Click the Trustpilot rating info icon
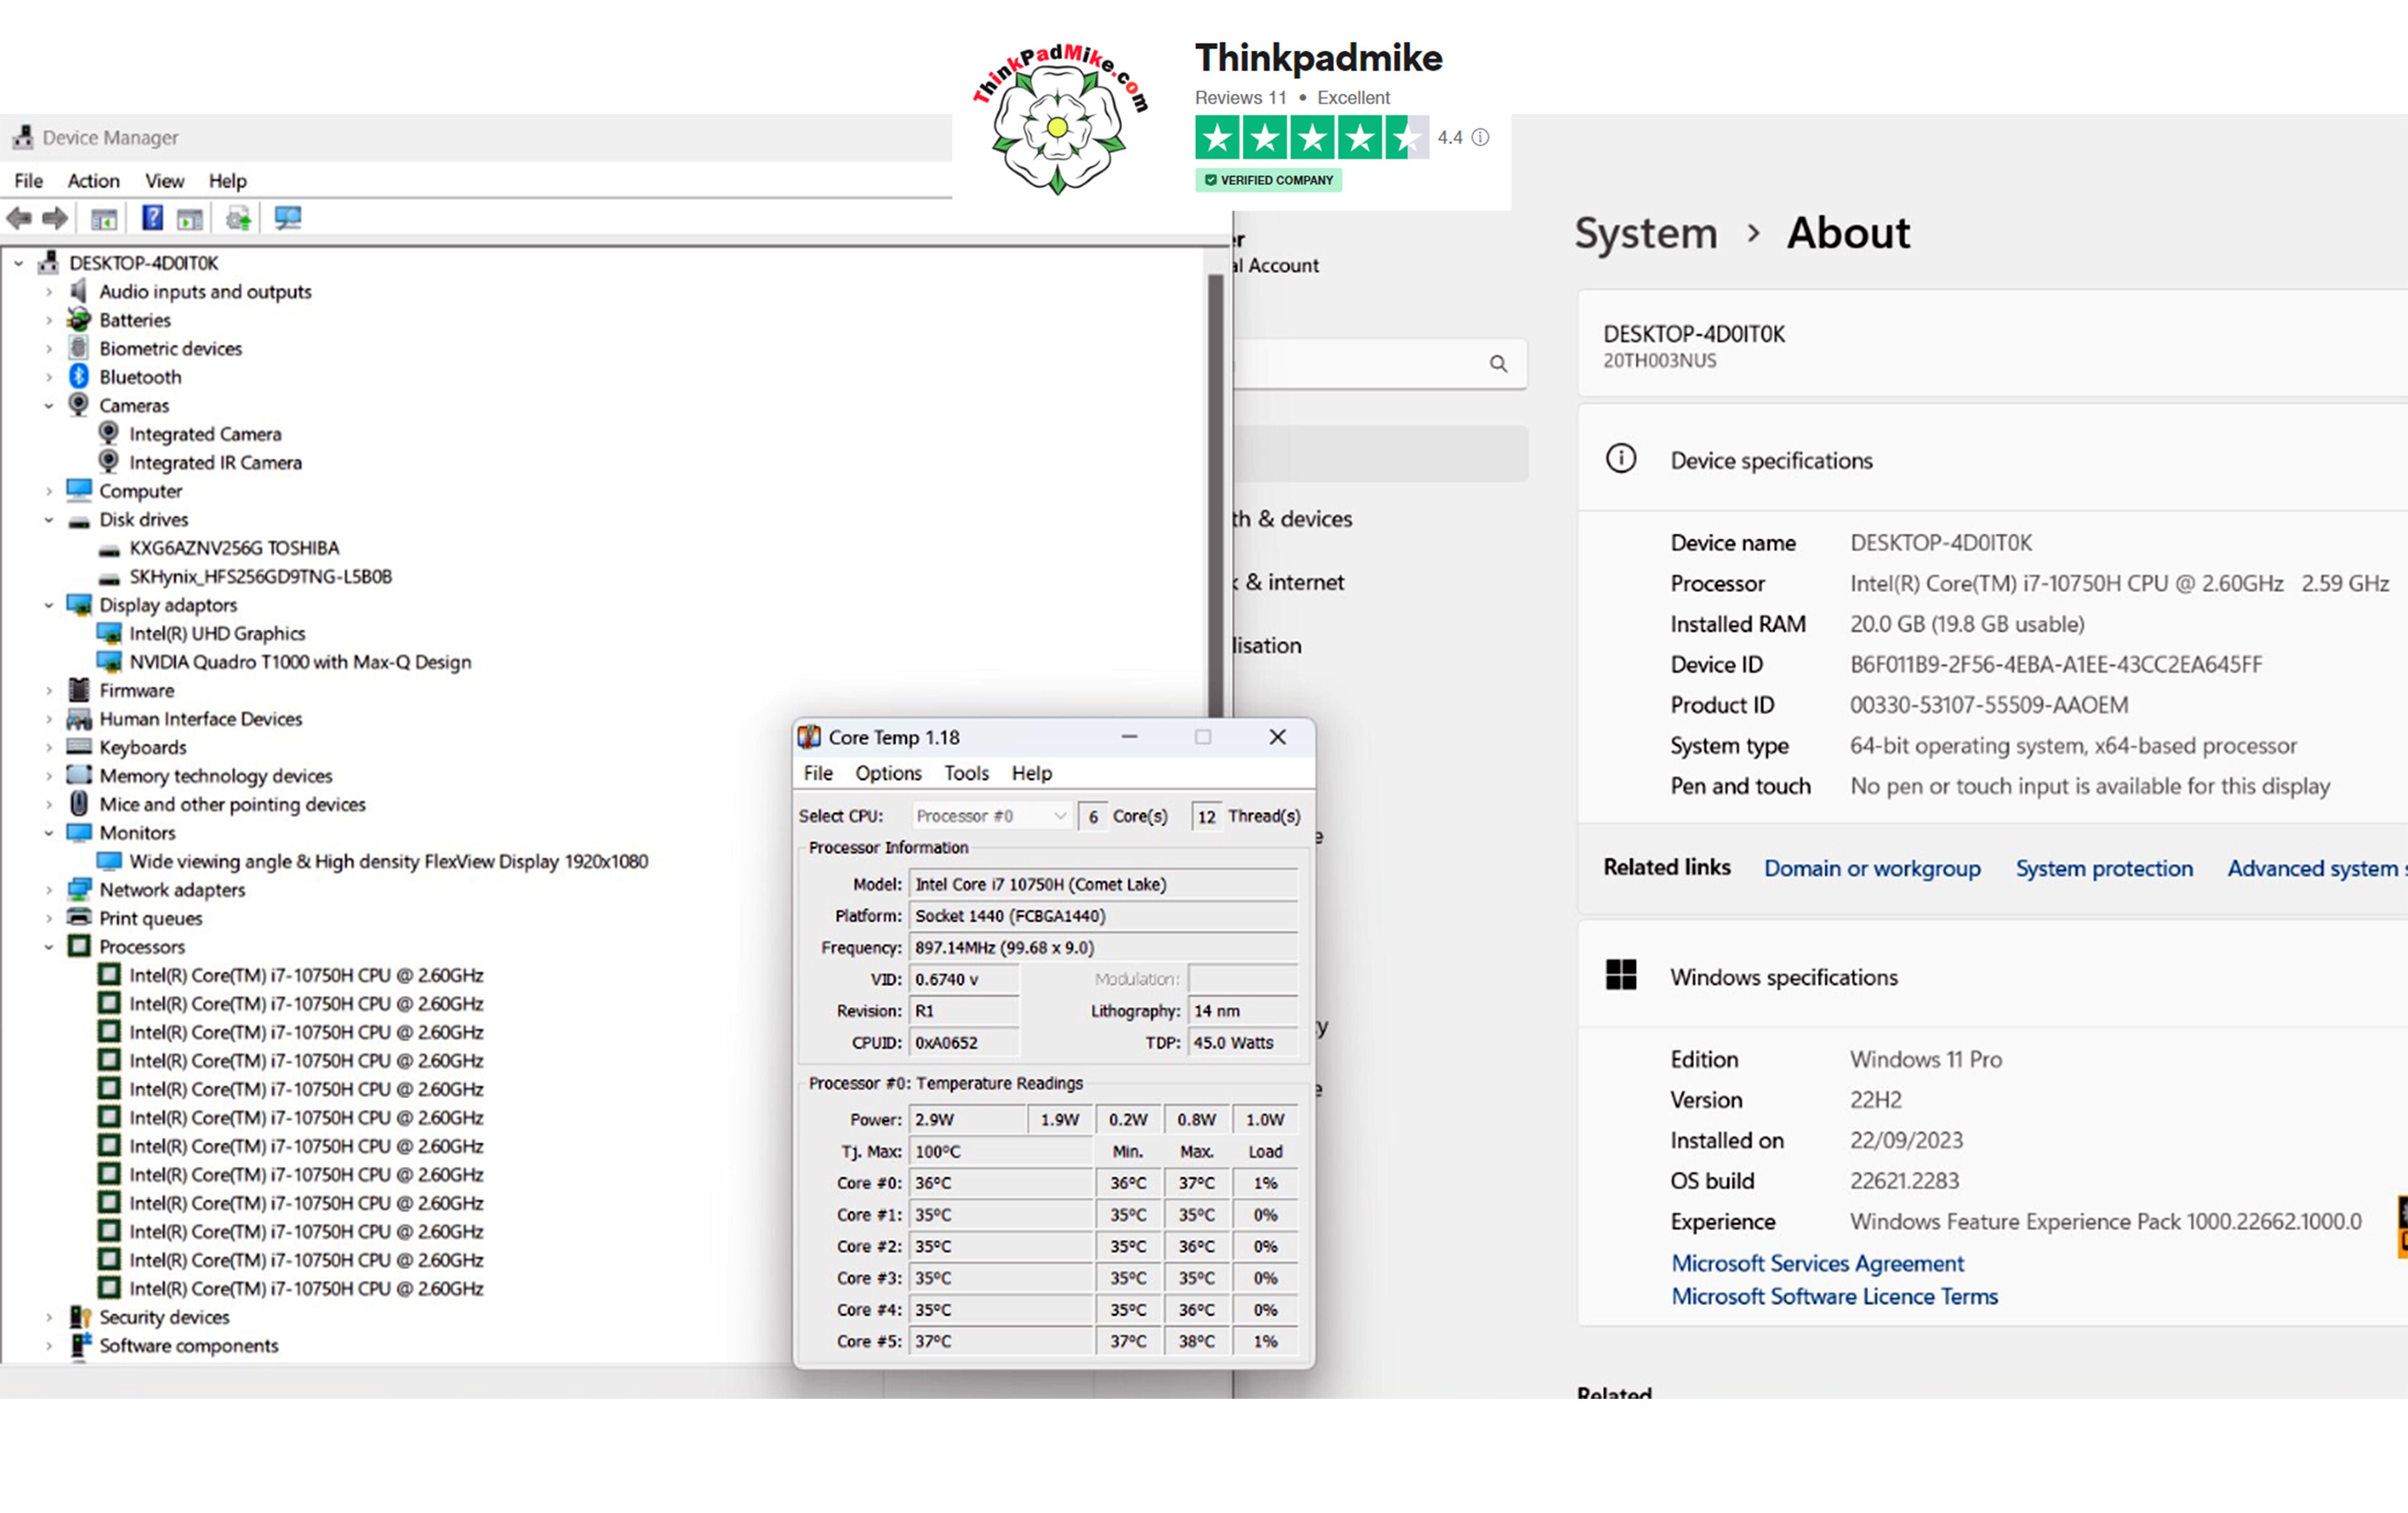The height and width of the screenshot is (1513, 2408). (1480, 137)
